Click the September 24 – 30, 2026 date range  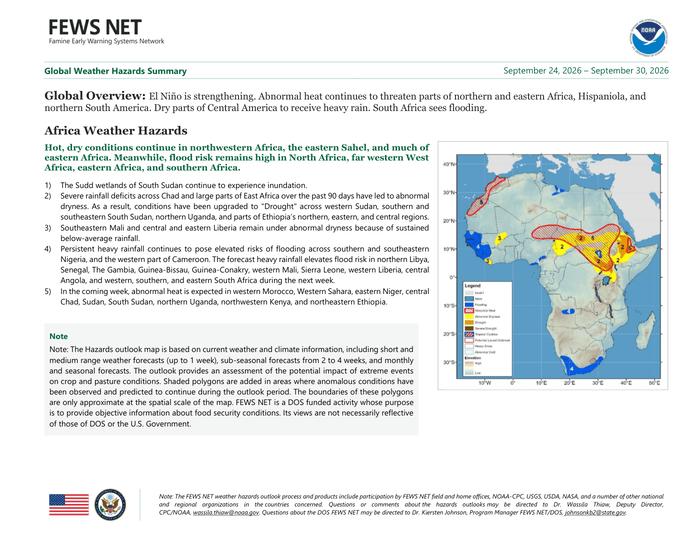pyautogui.click(x=586, y=71)
